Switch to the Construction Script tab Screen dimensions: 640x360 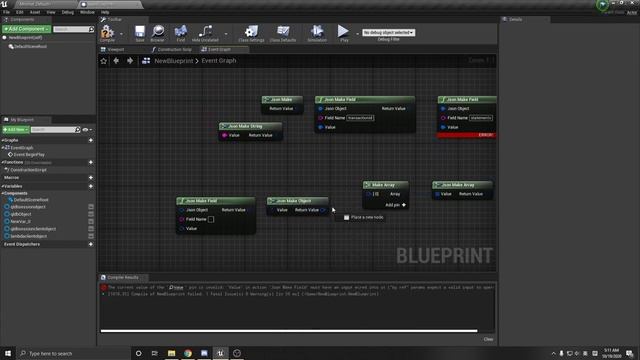coord(172,49)
